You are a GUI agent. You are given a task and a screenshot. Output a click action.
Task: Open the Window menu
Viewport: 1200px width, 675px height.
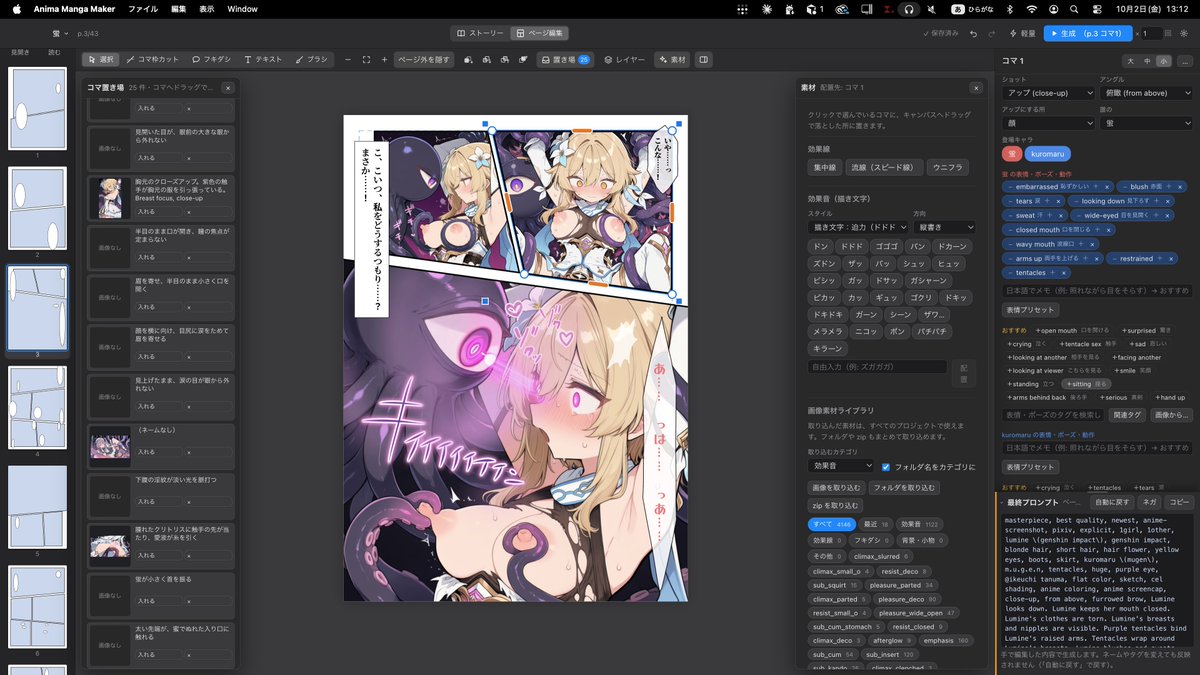click(x=242, y=8)
